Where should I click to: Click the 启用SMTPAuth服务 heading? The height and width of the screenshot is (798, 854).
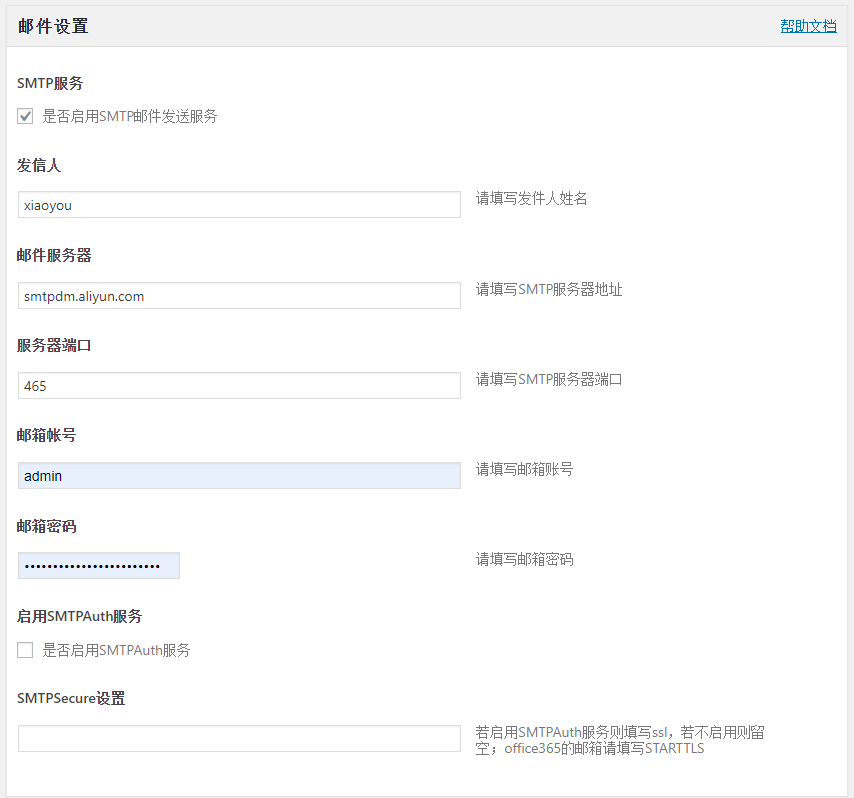(x=80, y=616)
